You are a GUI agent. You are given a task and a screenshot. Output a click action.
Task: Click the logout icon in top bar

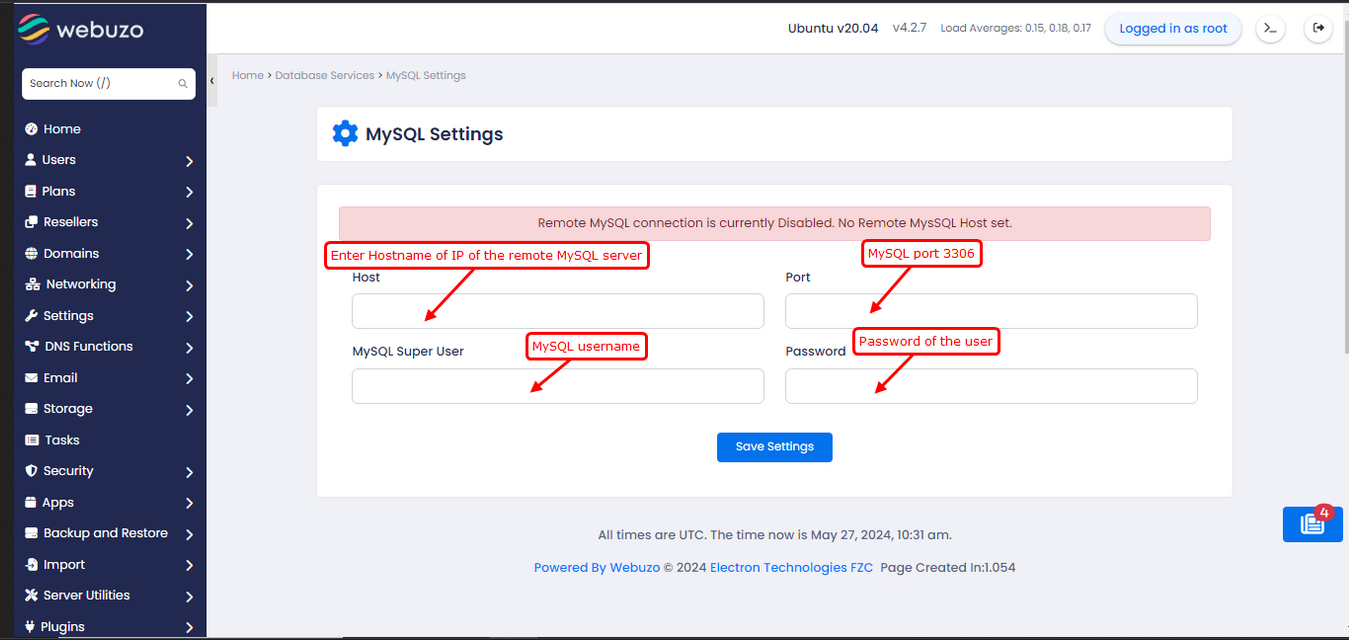pos(1318,29)
